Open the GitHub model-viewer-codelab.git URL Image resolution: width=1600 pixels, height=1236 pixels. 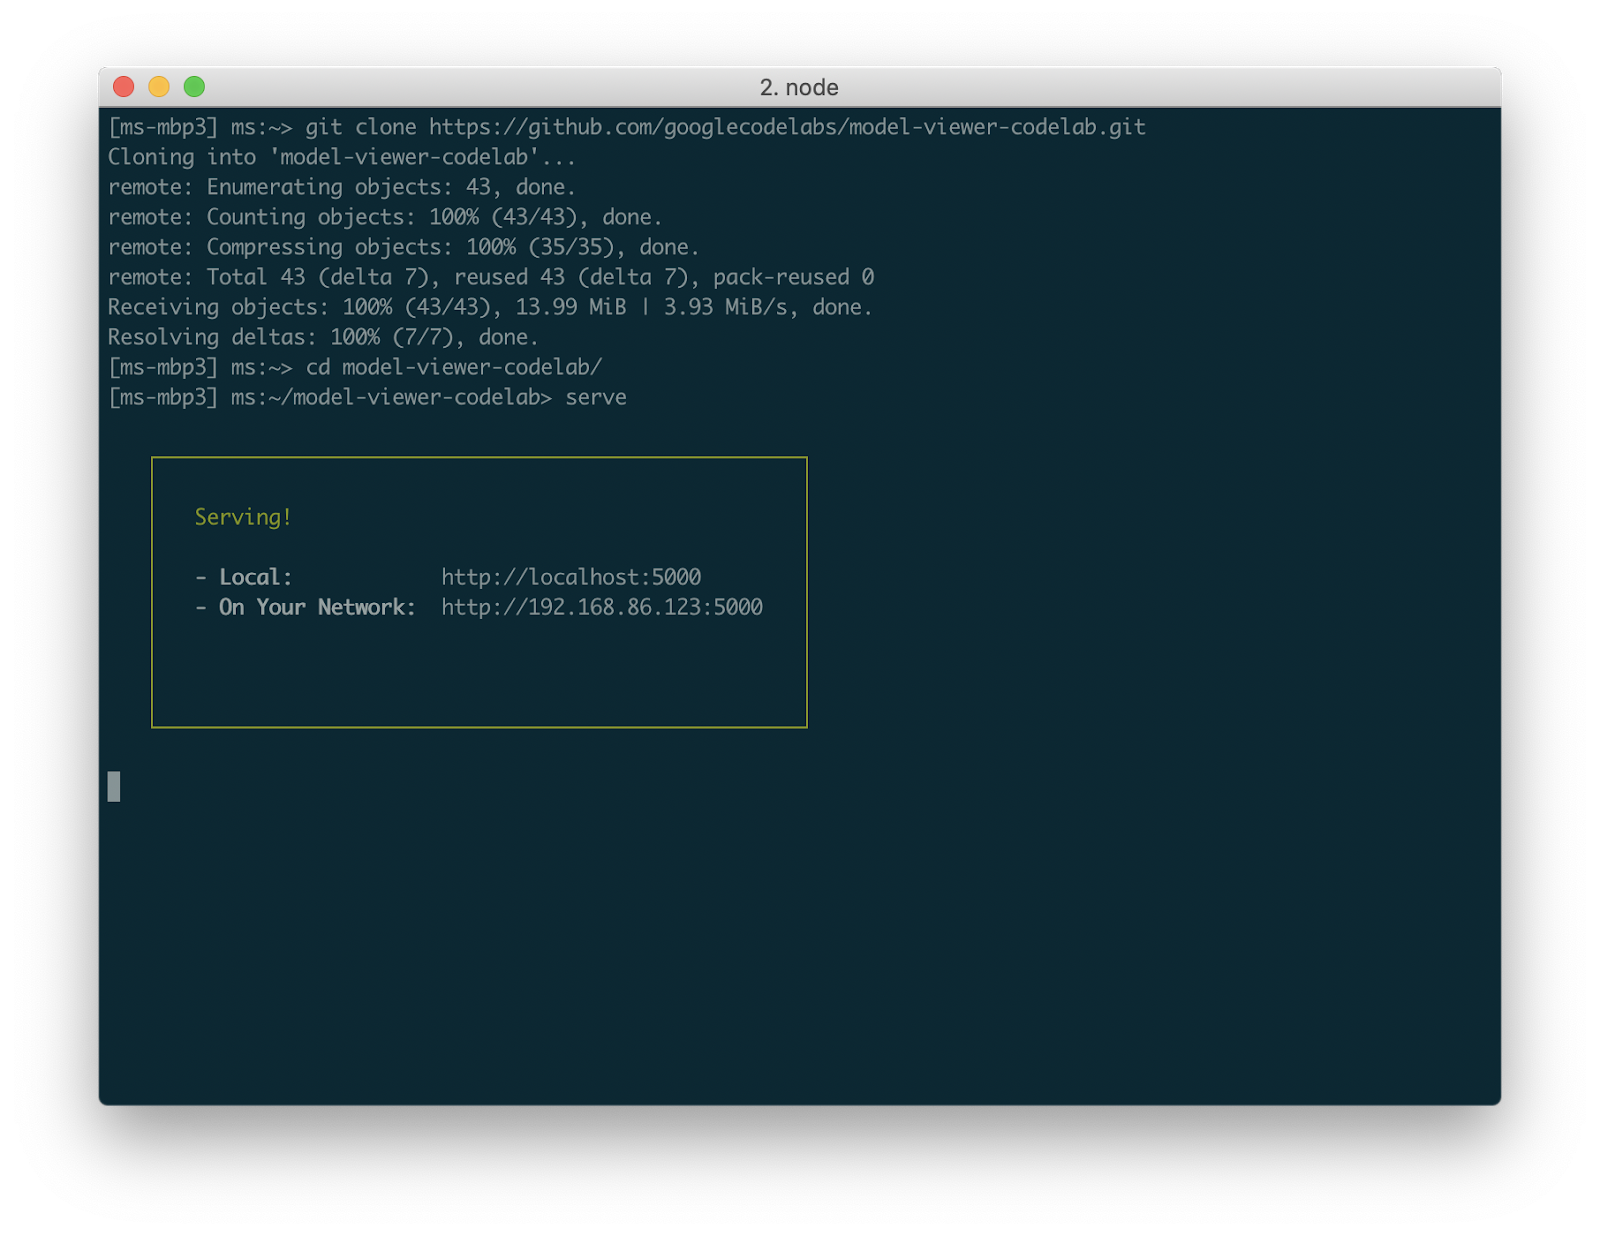point(787,127)
